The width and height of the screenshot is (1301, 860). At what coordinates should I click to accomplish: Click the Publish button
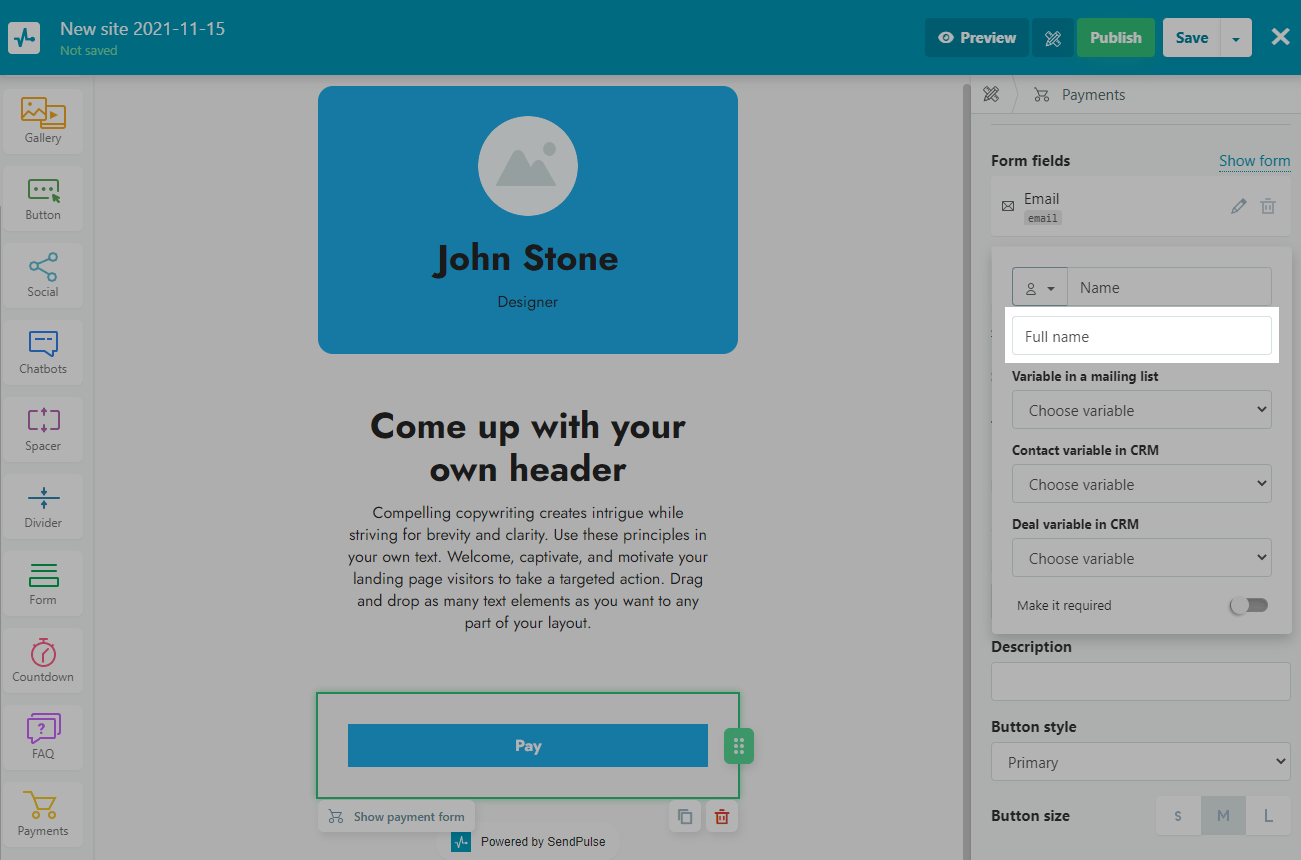click(1115, 38)
